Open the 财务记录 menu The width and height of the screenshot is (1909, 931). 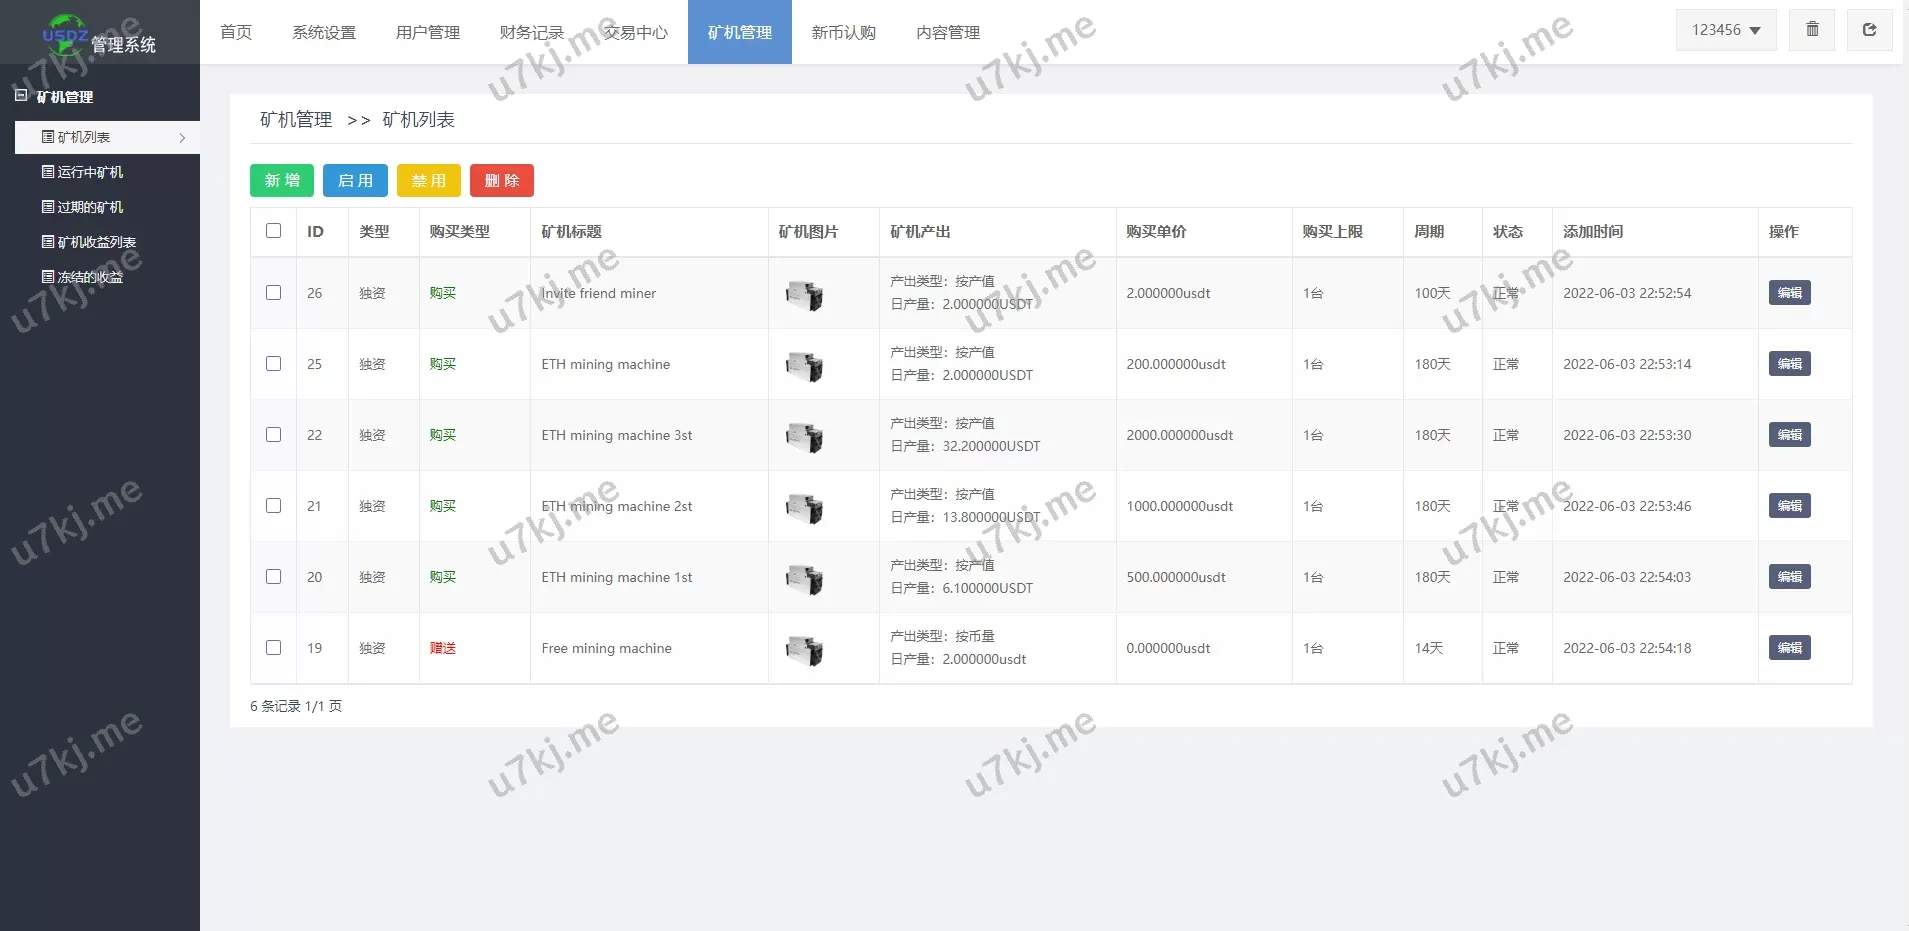point(531,32)
